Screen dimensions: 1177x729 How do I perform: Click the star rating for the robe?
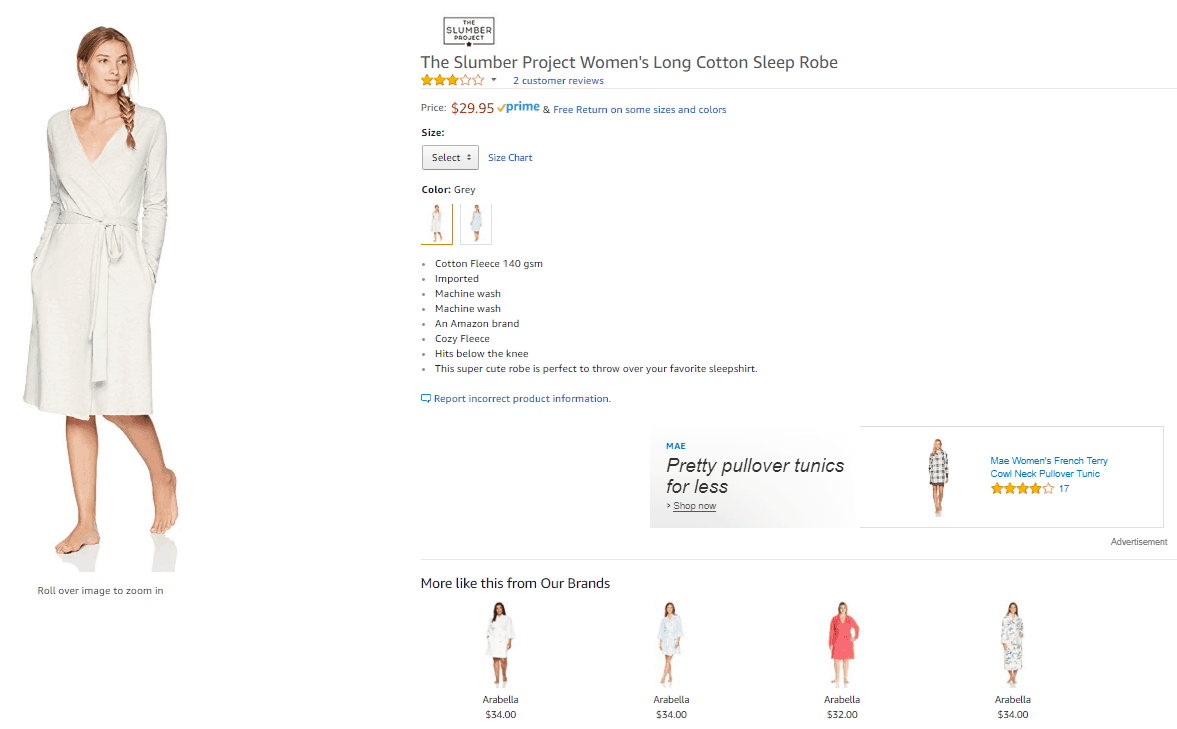[453, 80]
